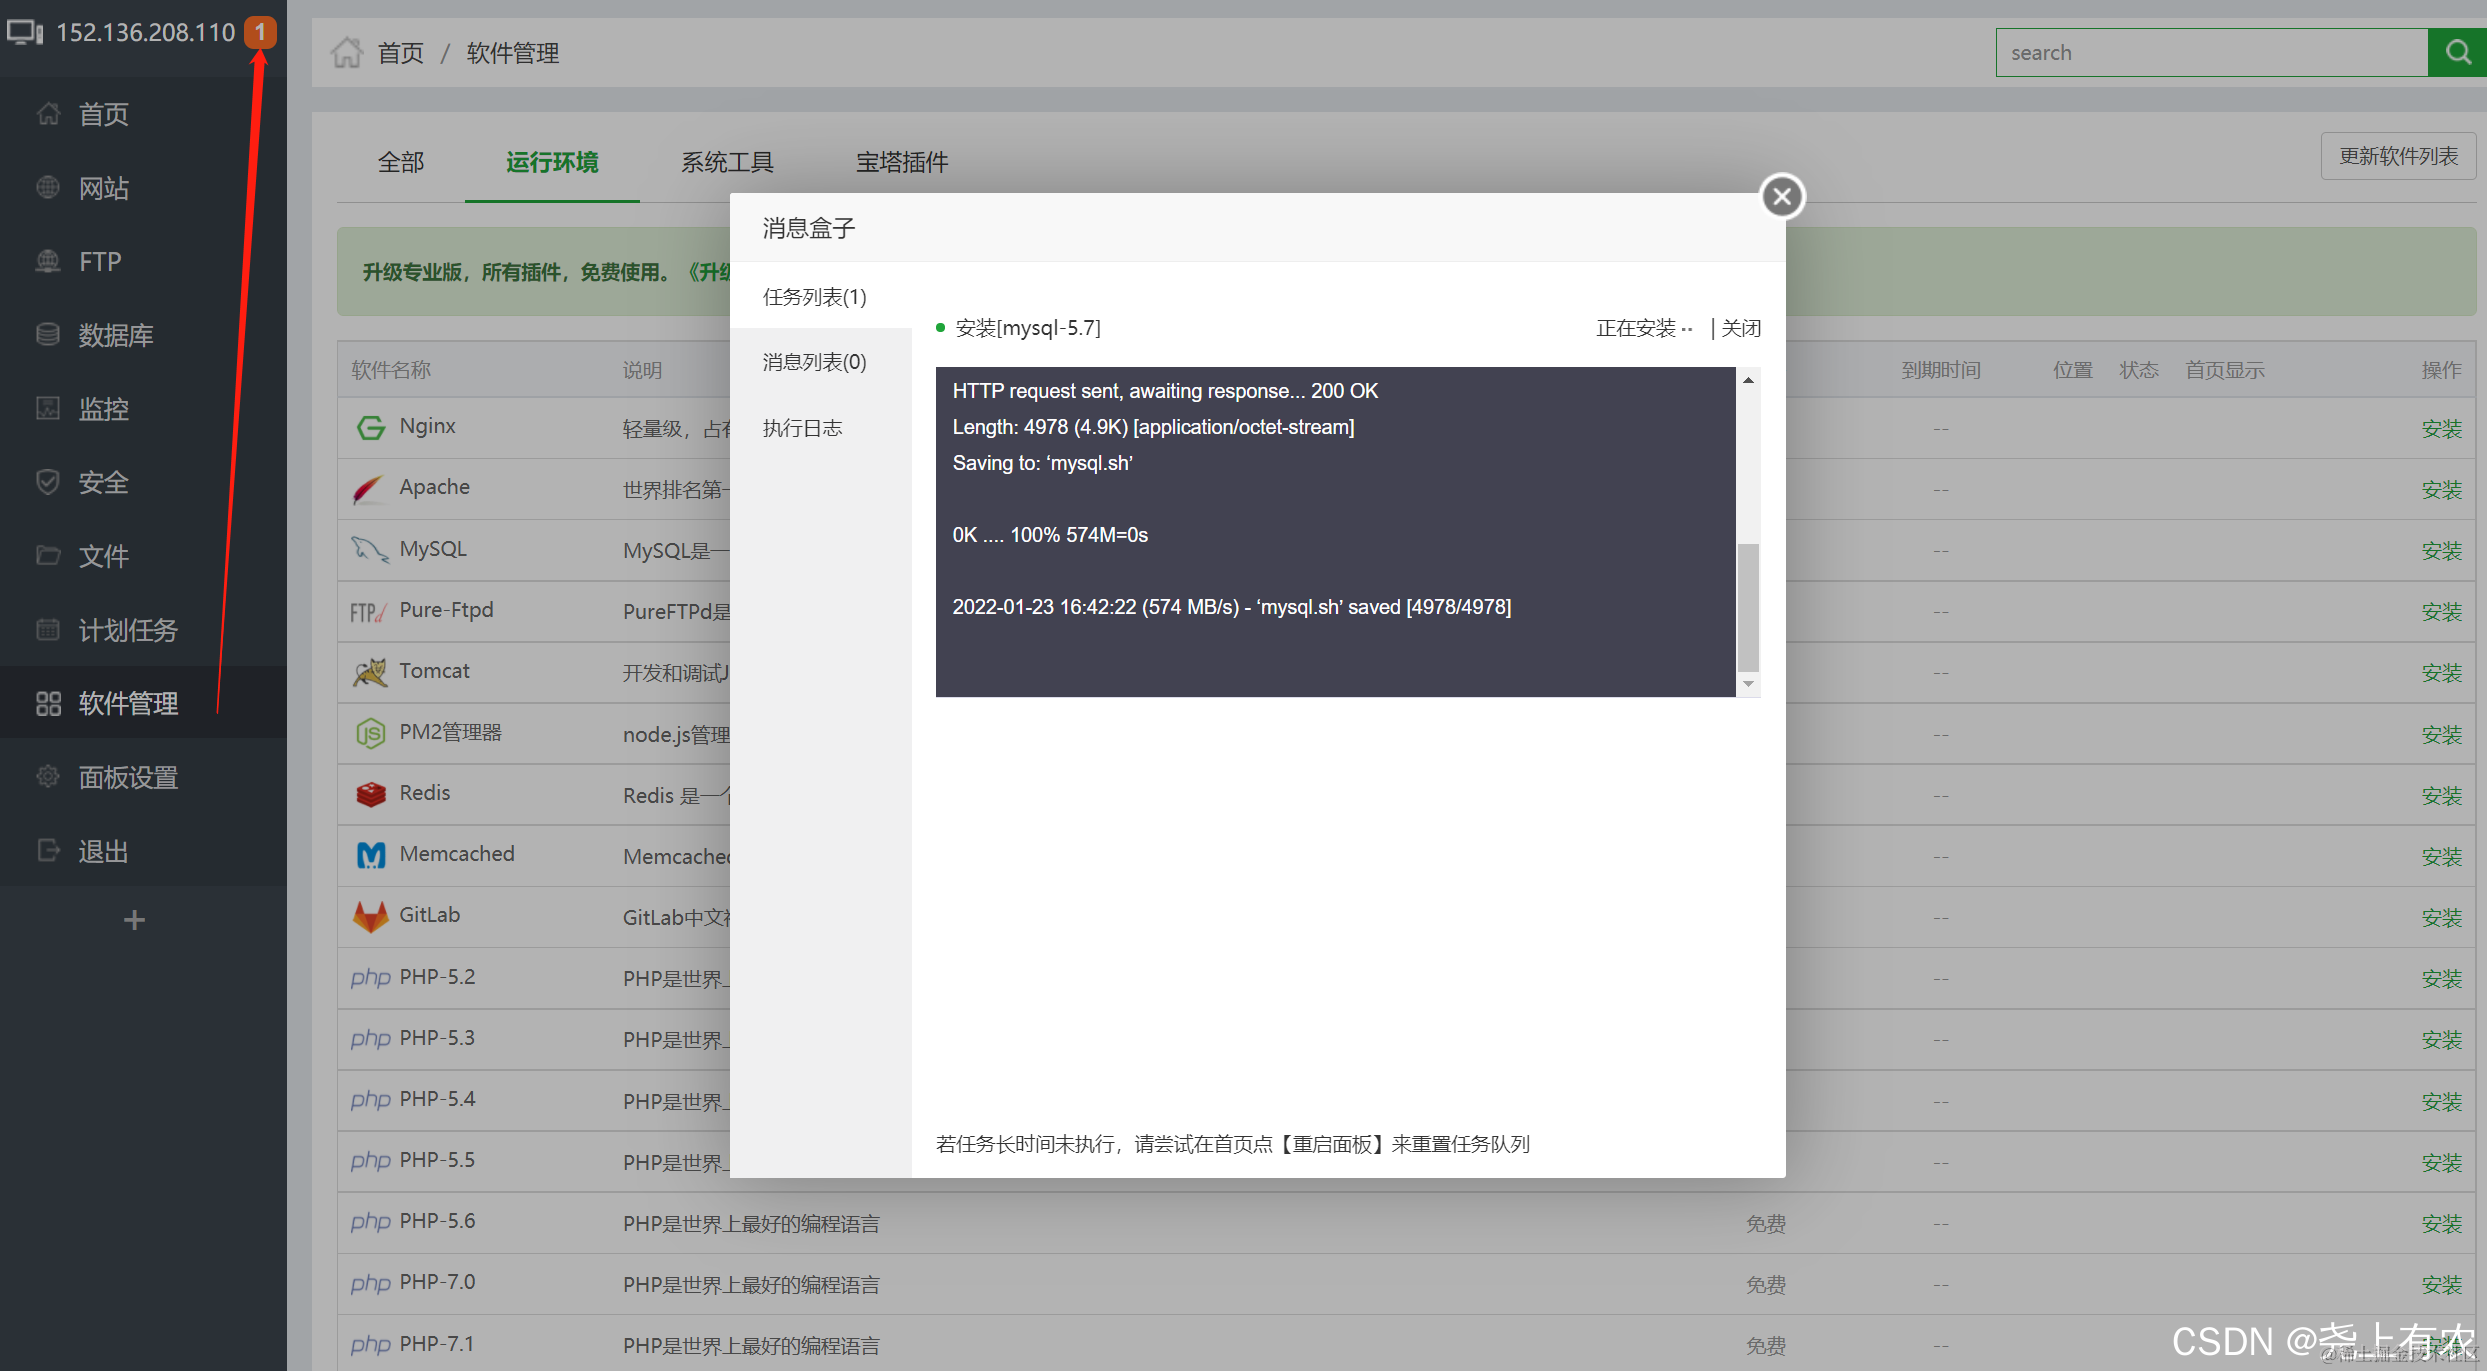This screenshot has height=1371, width=2487.
Task: Open the 数据库 sidebar menu item
Action: 116,335
